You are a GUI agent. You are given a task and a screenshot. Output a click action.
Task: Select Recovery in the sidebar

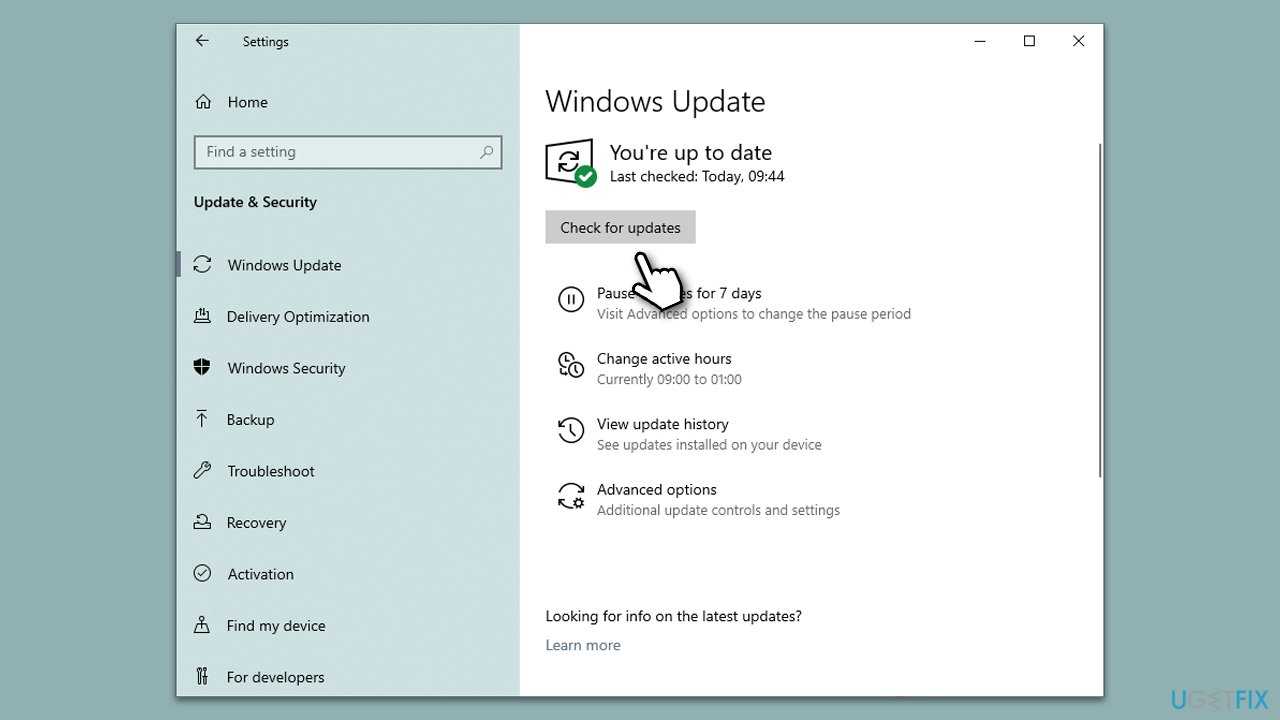(256, 523)
